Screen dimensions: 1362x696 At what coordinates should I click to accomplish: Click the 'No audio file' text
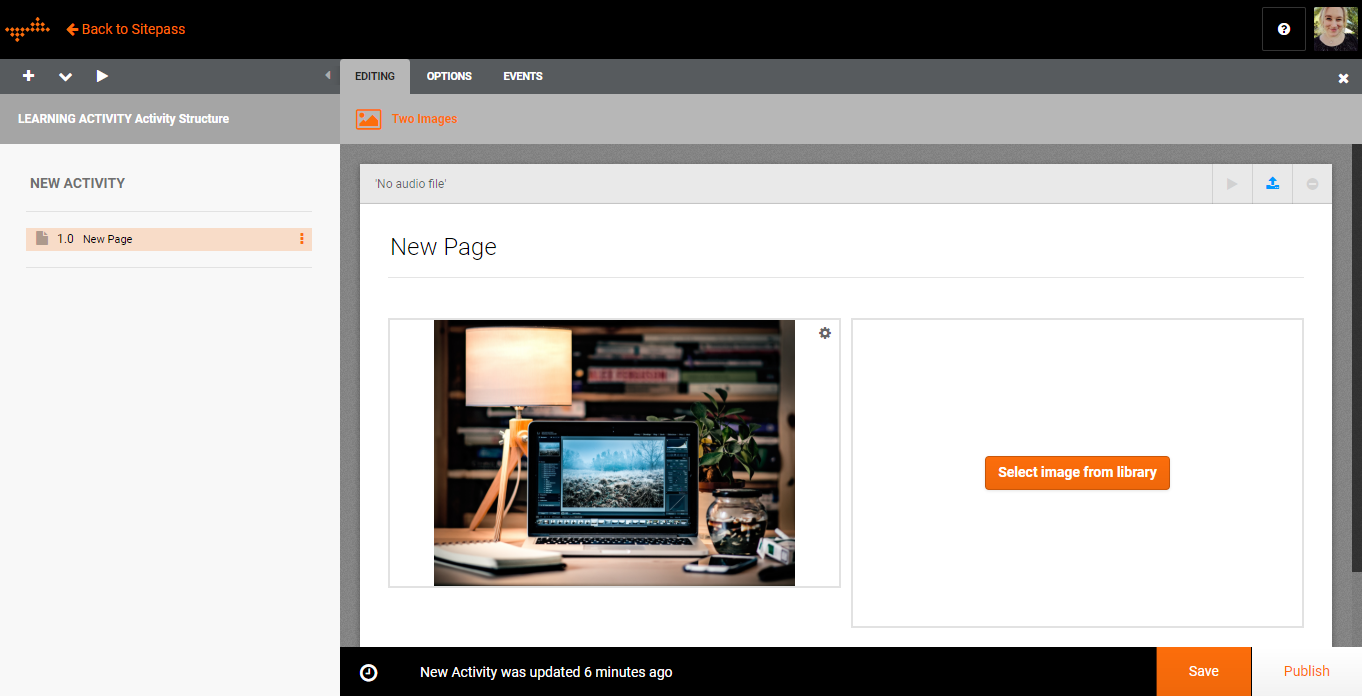pos(410,184)
